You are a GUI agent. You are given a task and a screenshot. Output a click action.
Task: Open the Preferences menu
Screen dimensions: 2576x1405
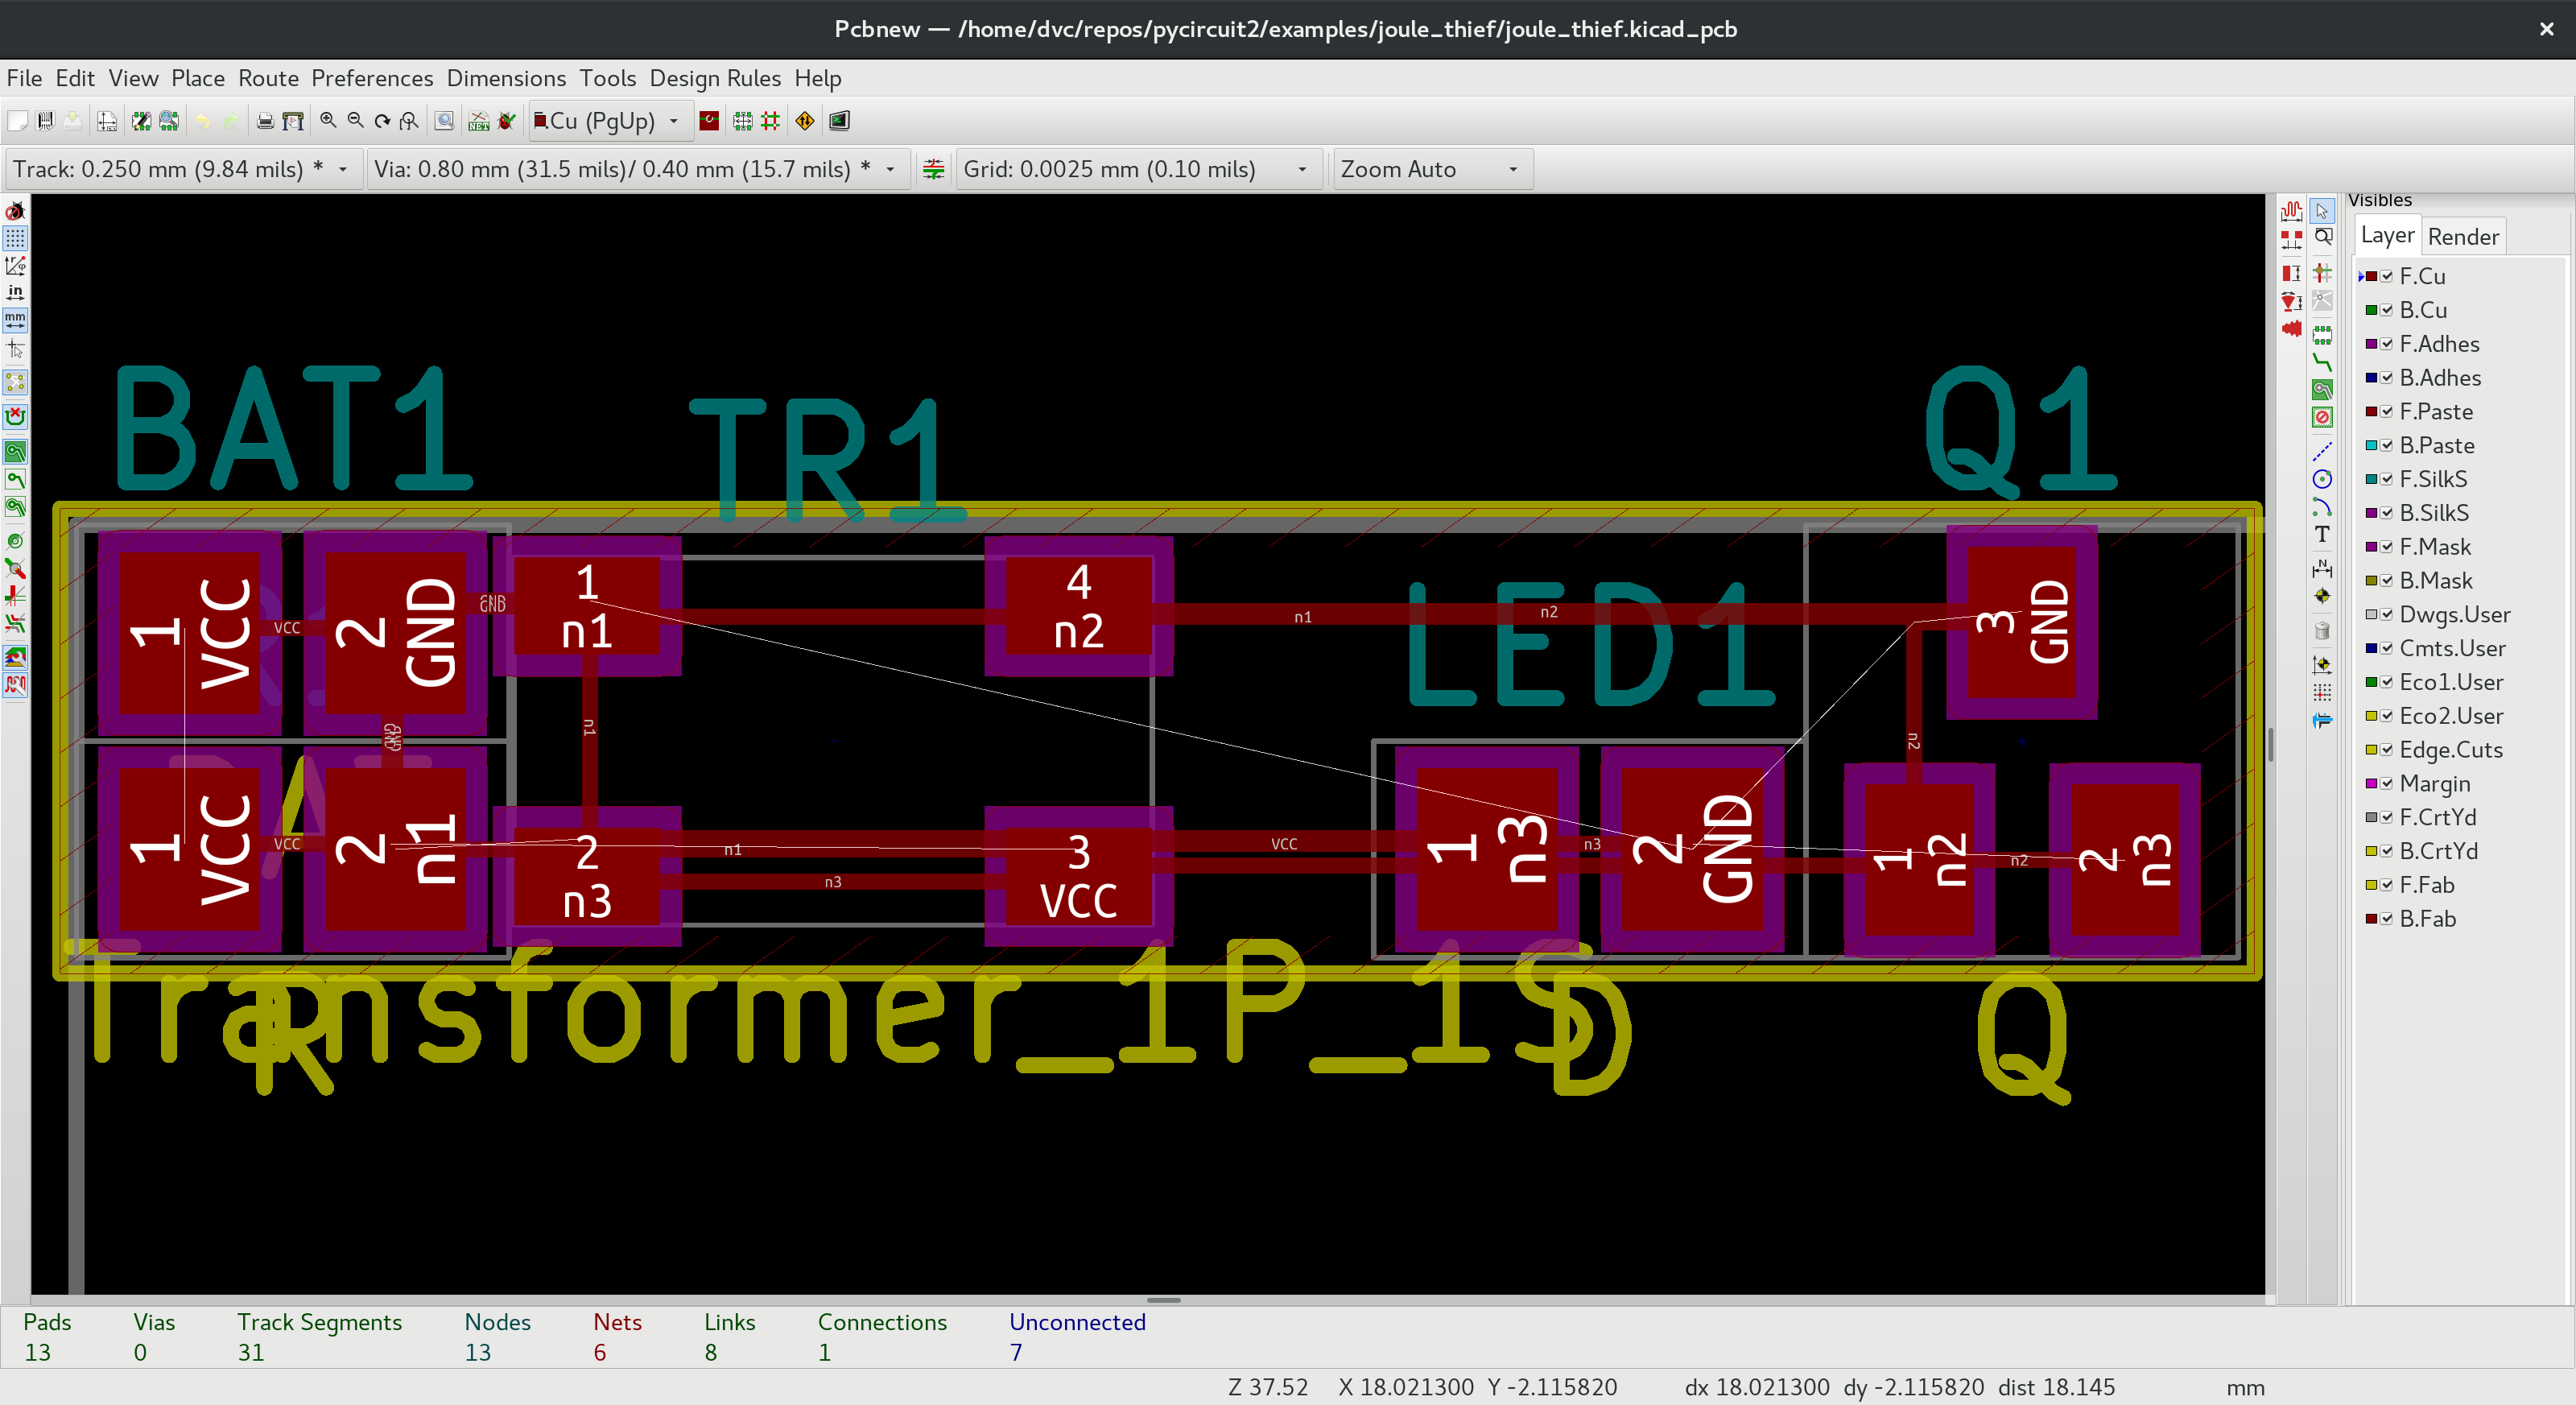click(372, 78)
